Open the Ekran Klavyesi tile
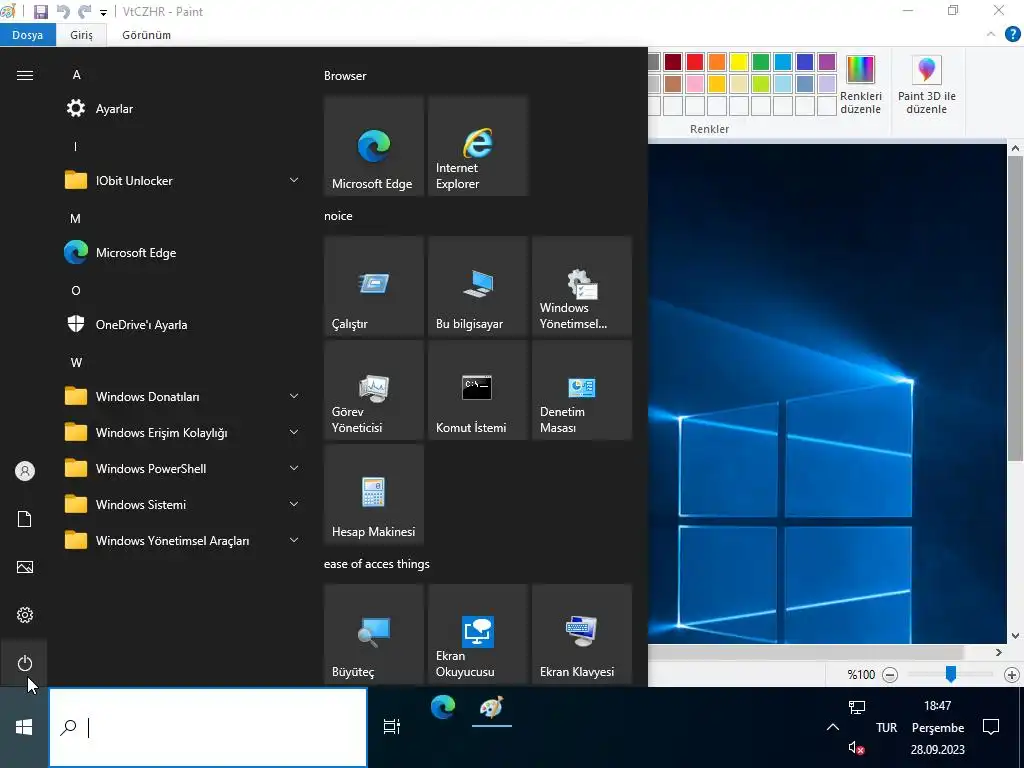The height and width of the screenshot is (768, 1024). click(x=582, y=634)
